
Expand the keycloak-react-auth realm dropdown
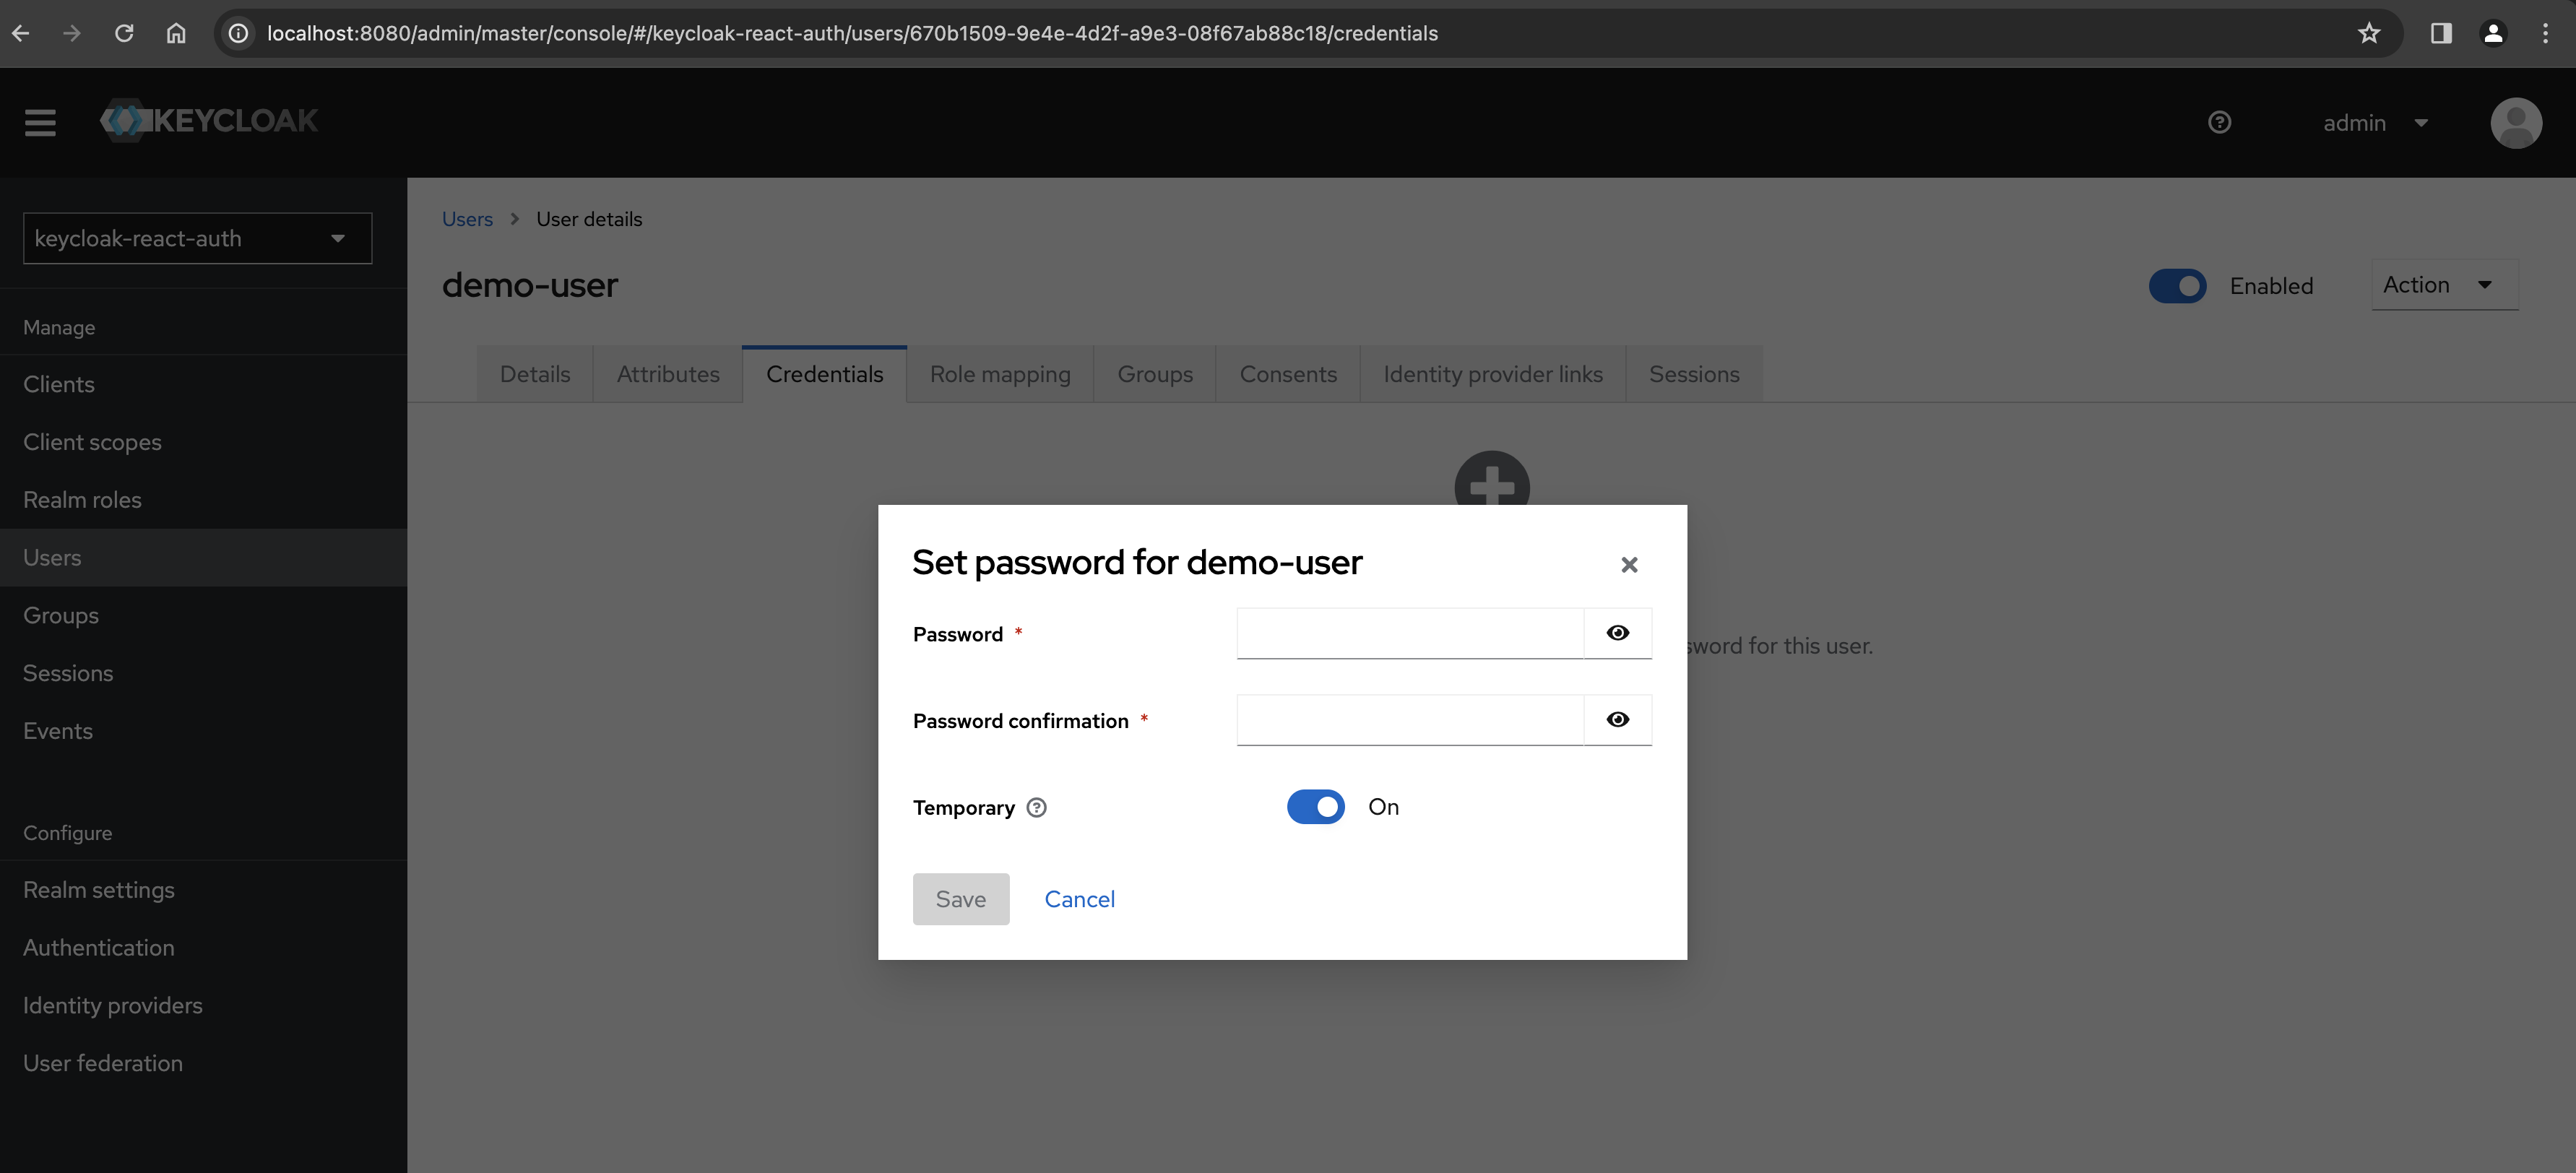[197, 238]
